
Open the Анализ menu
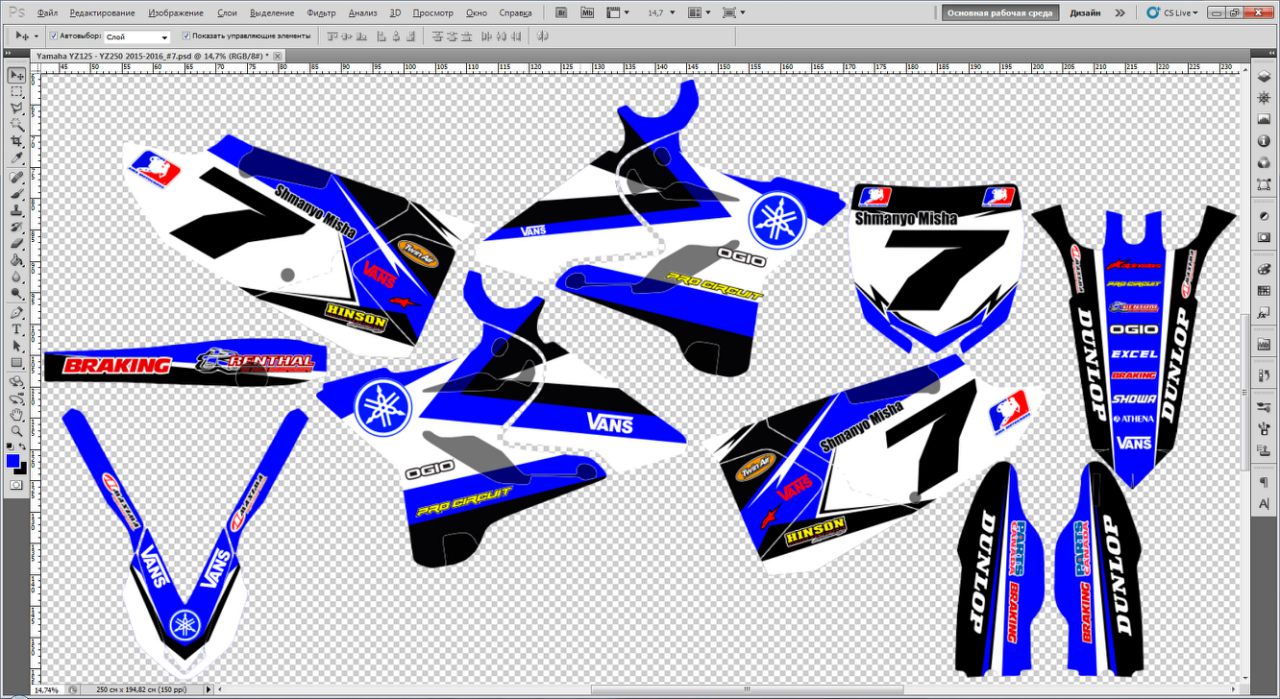pos(362,13)
